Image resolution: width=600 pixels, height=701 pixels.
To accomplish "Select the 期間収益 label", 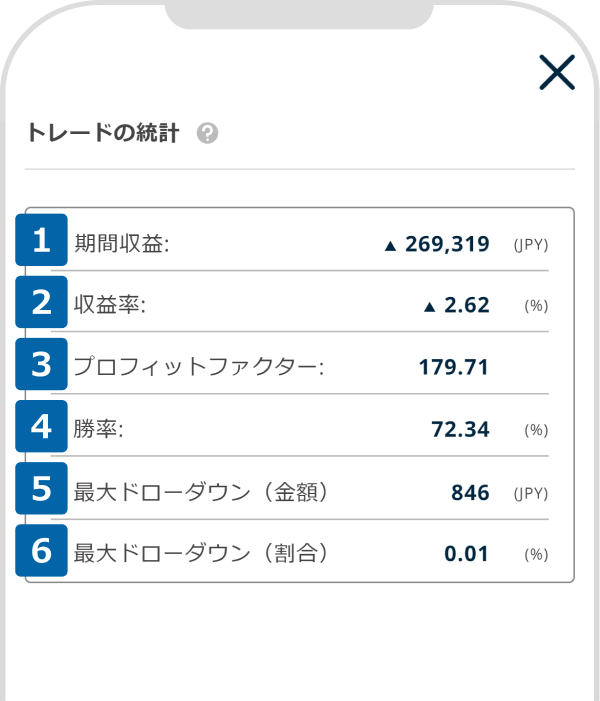I will click(121, 244).
